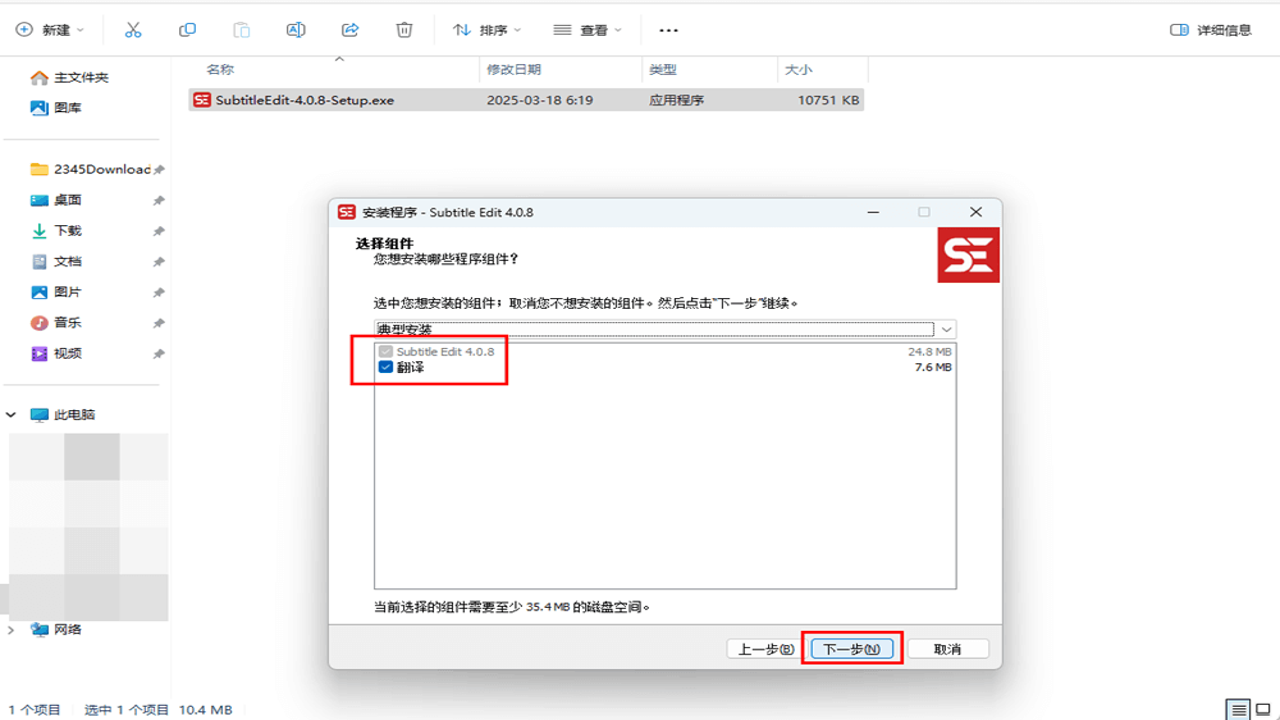Click the 下一步(N) next button
The width and height of the screenshot is (1280, 720).
coord(851,649)
